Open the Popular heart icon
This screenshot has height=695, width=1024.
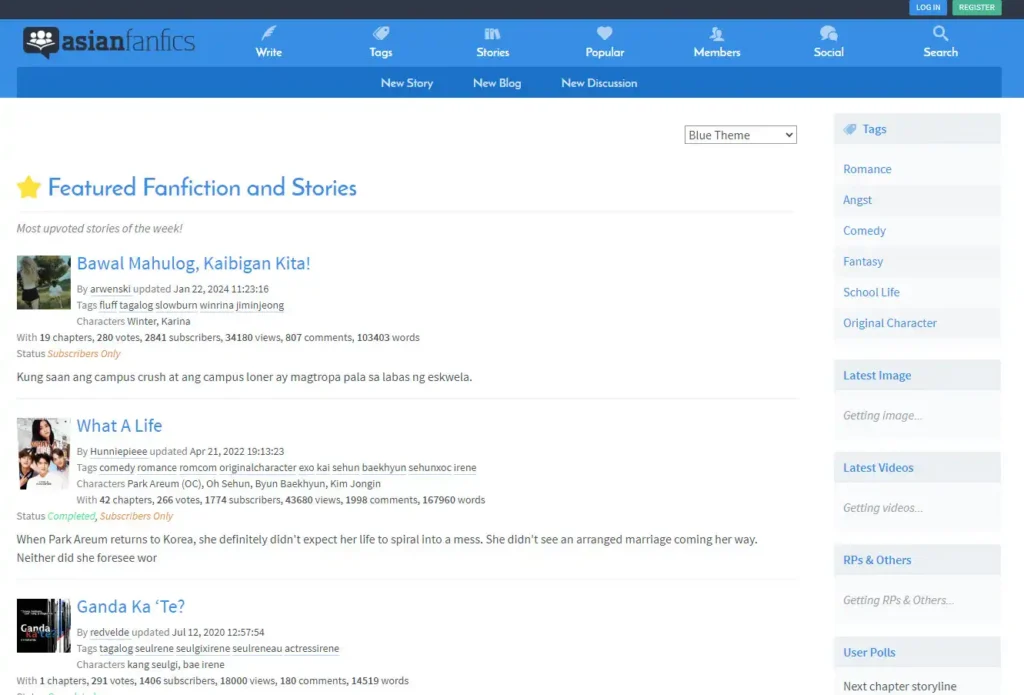pos(604,33)
